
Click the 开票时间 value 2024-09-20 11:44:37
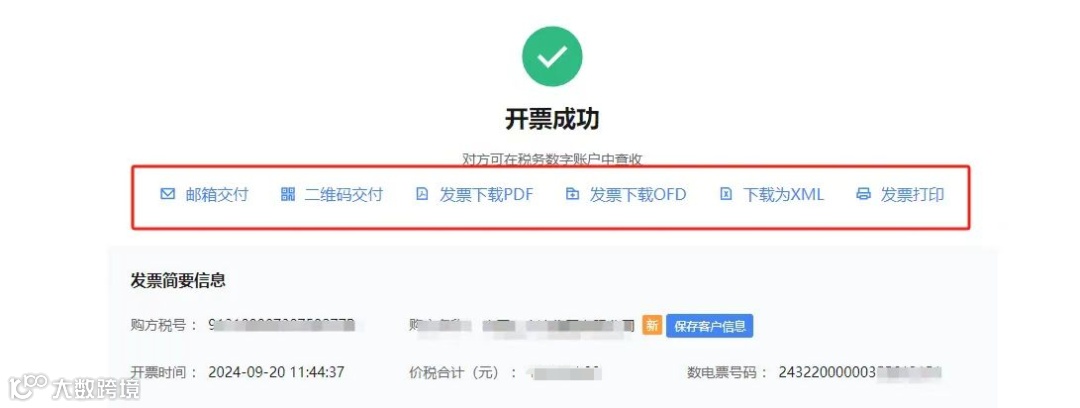coord(276,373)
